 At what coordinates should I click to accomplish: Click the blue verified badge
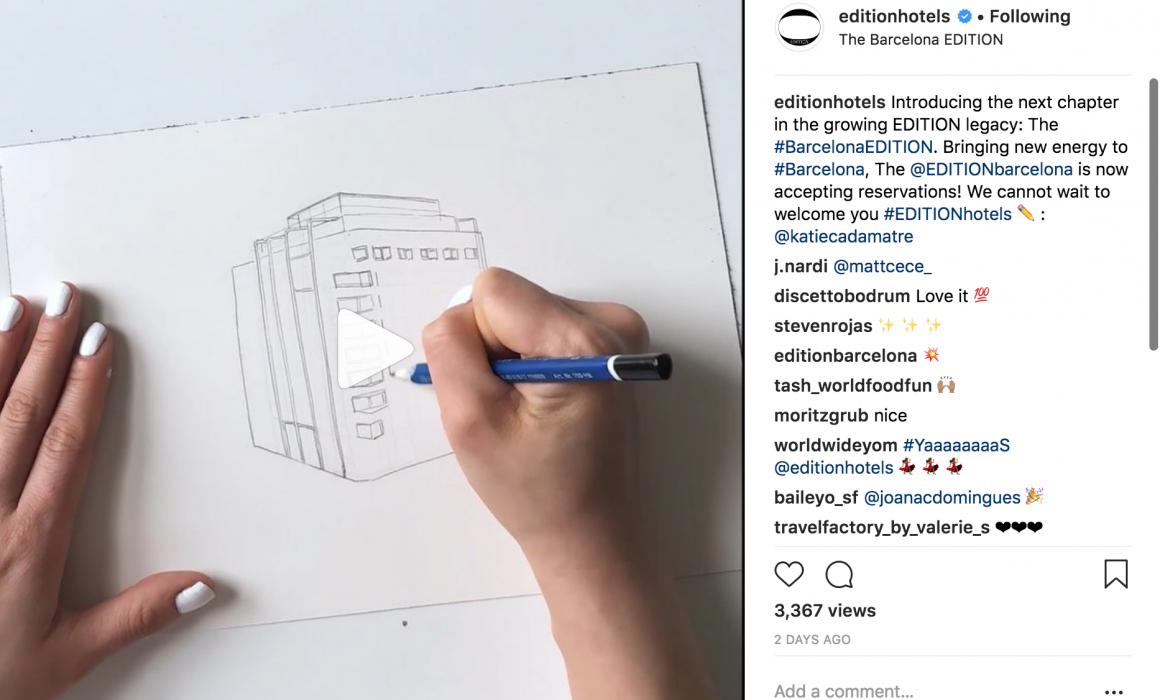click(x=965, y=16)
